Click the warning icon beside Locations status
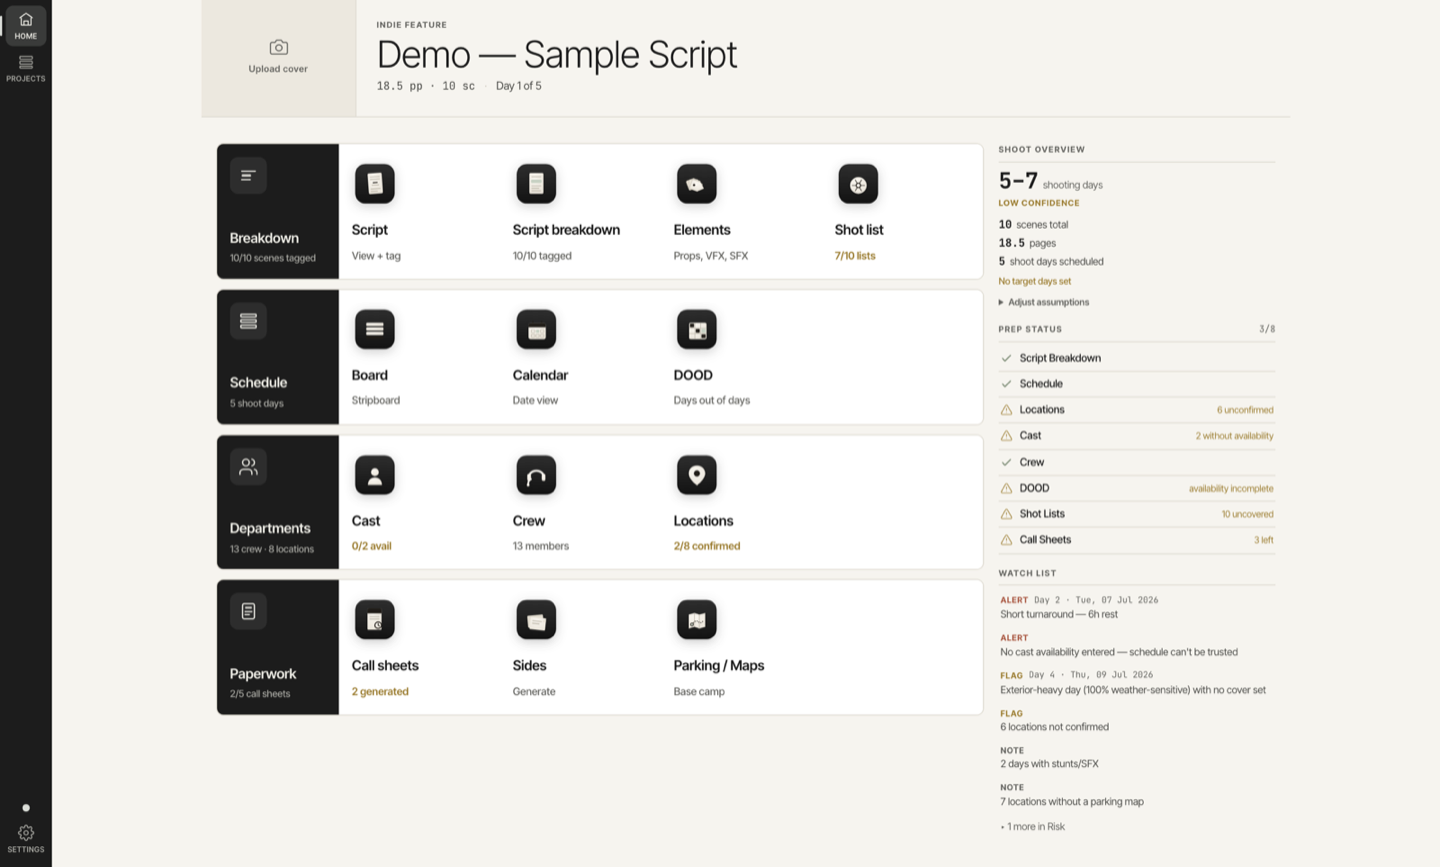1440x867 pixels. pos(1006,410)
